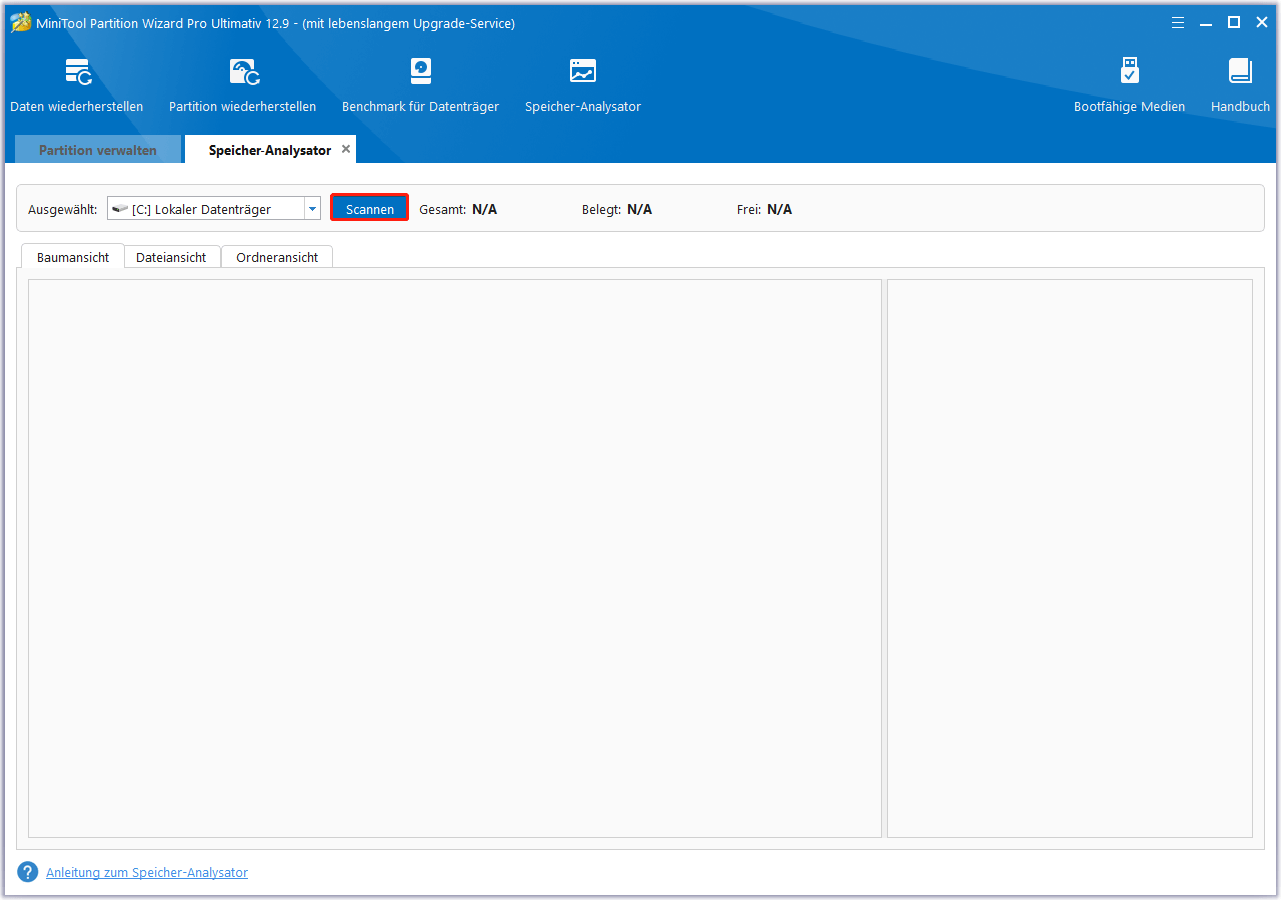Click the Scannen button
Viewport: 1281px width, 900px height.
(370, 208)
